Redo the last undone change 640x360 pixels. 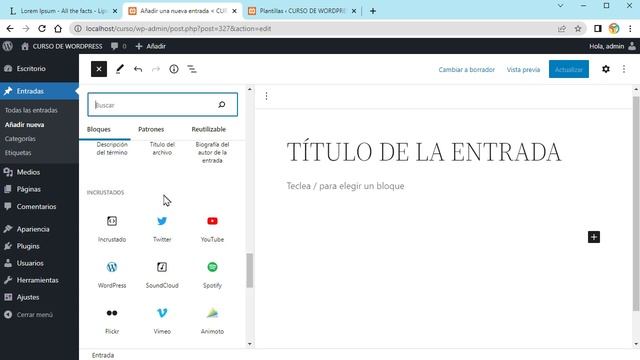click(x=156, y=69)
